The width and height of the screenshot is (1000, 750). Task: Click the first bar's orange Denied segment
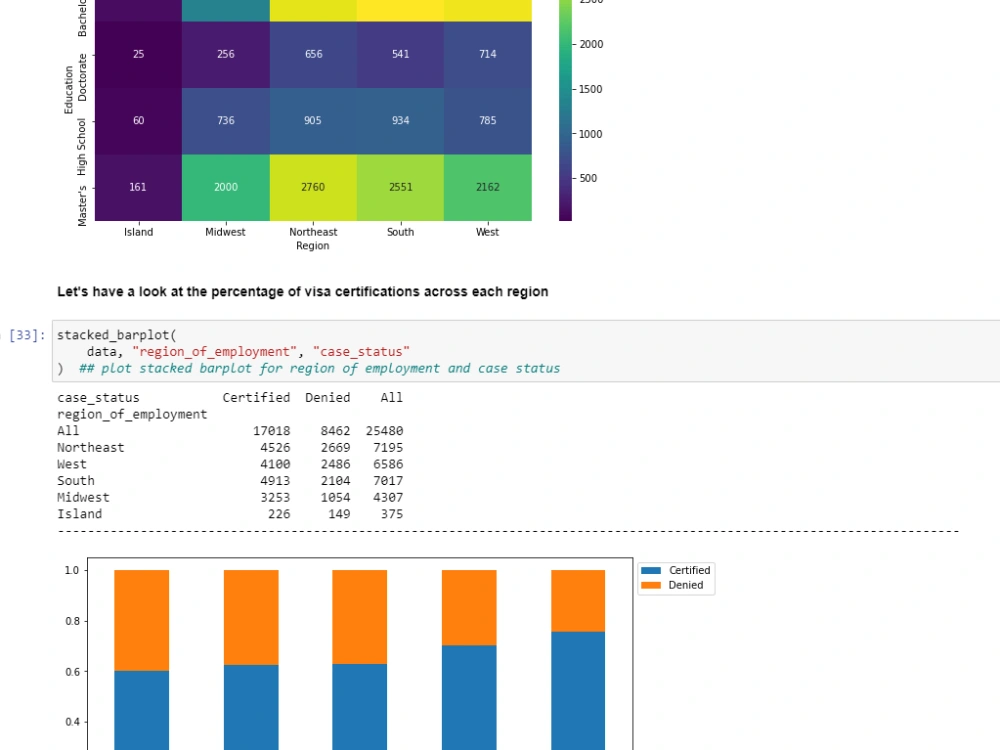coord(142,620)
